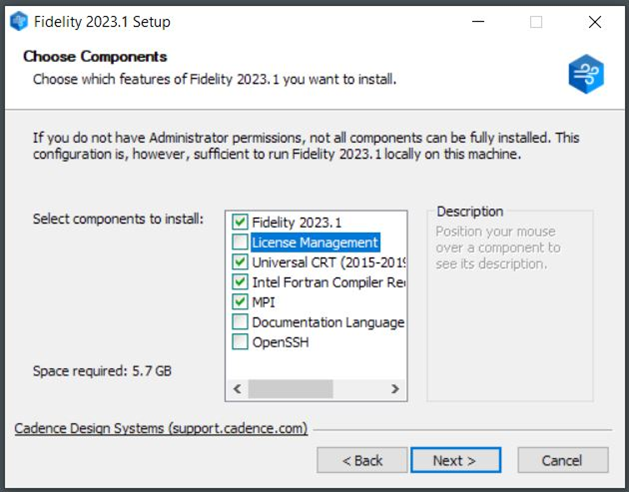Enable the Documentation Language checkbox
This screenshot has width=629, height=492.
click(240, 322)
